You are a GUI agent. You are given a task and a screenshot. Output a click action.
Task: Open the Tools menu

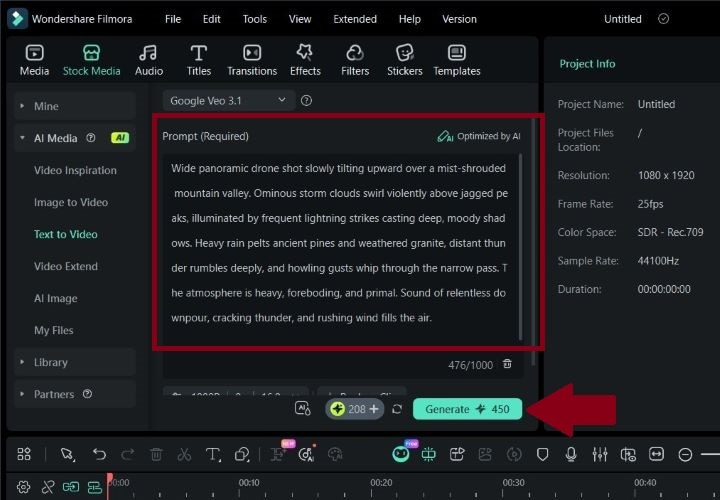click(x=254, y=19)
